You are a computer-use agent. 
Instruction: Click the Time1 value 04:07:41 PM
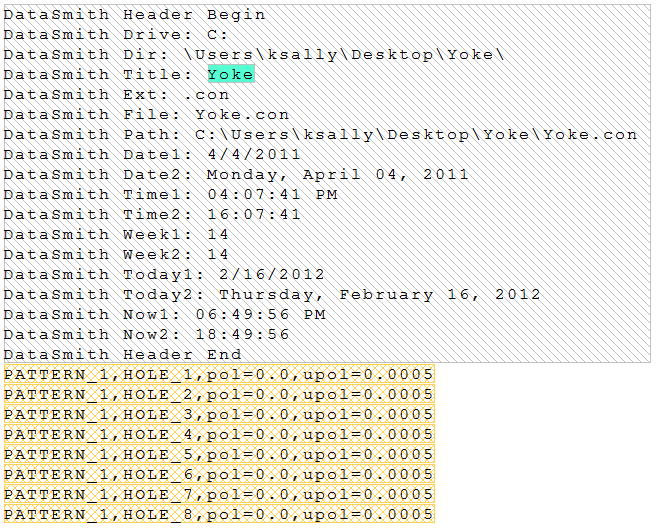pos(272,194)
